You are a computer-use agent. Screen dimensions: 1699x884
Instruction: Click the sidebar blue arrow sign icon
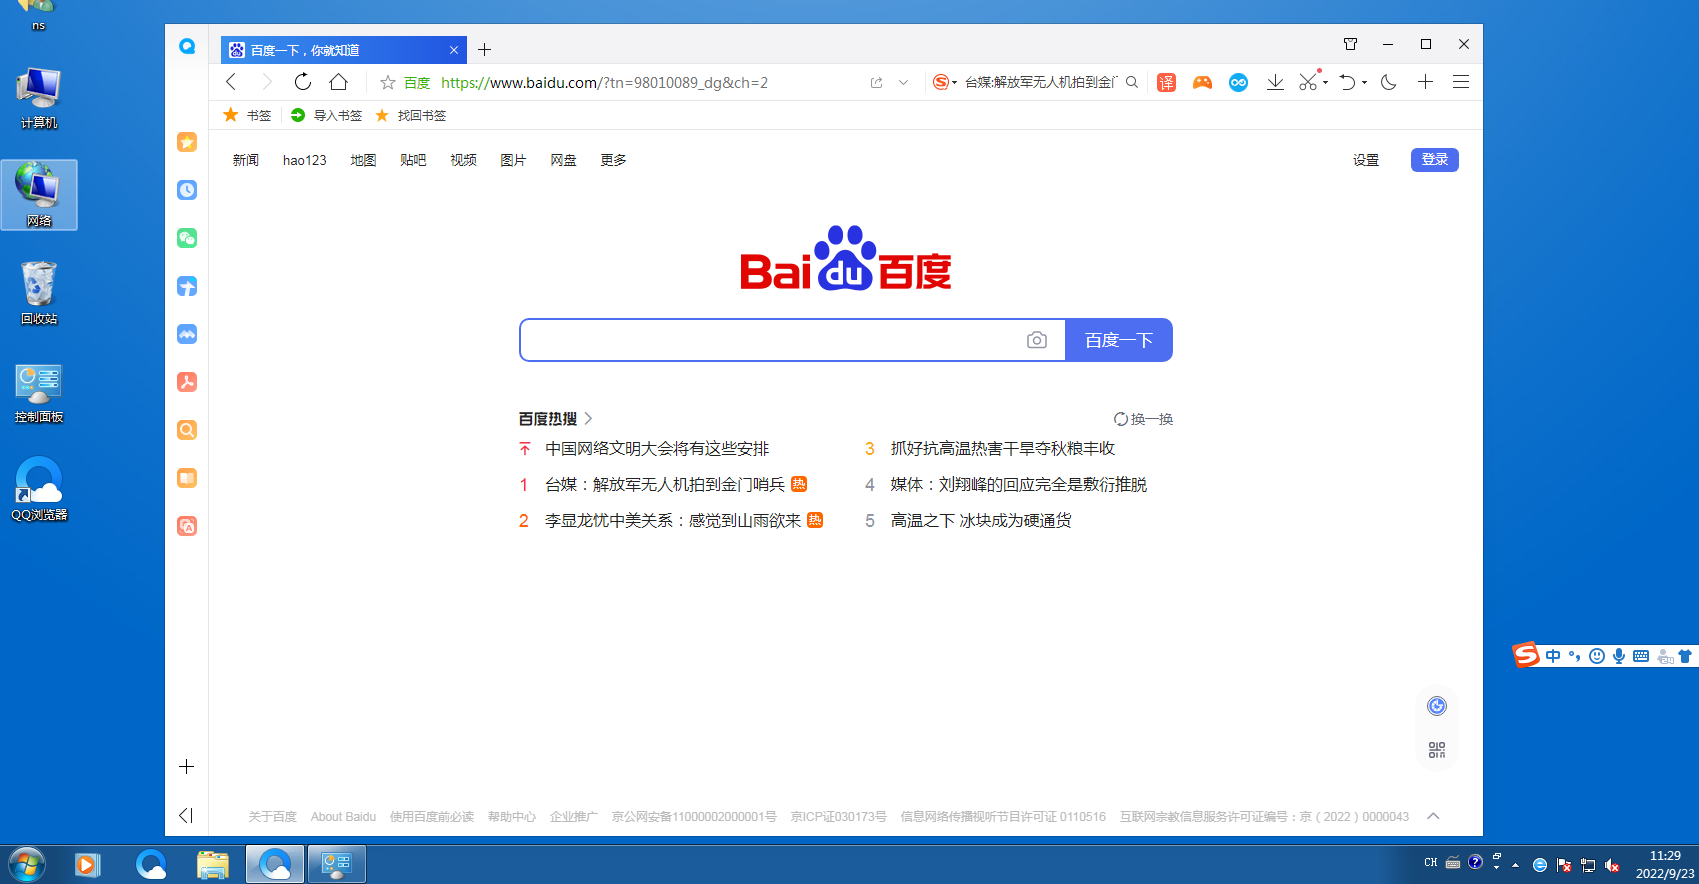187,286
